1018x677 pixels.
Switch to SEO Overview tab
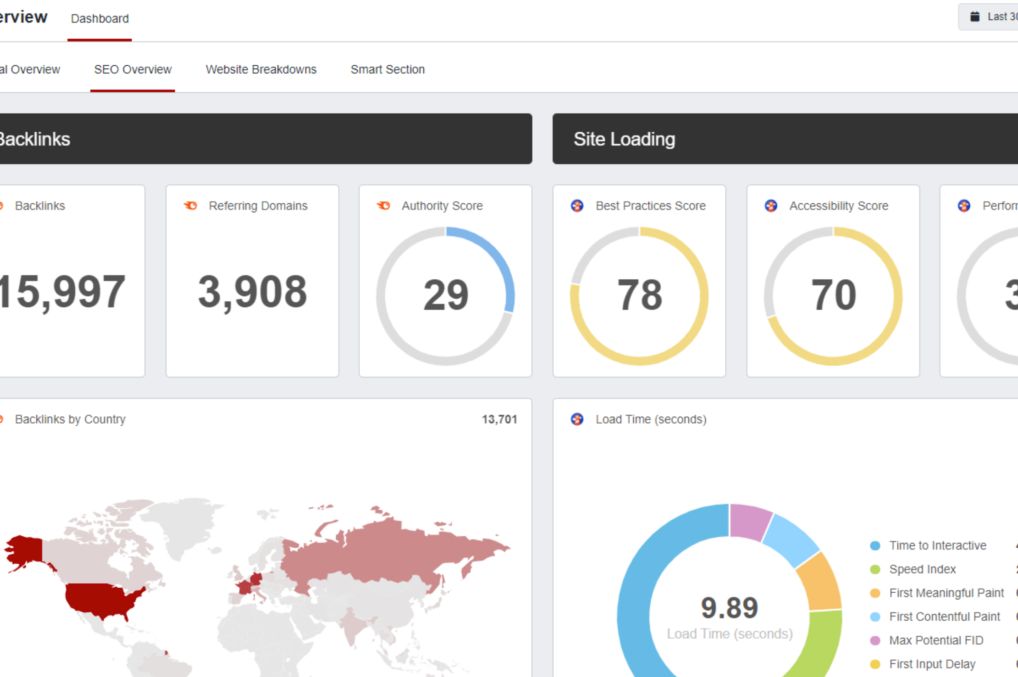[132, 69]
